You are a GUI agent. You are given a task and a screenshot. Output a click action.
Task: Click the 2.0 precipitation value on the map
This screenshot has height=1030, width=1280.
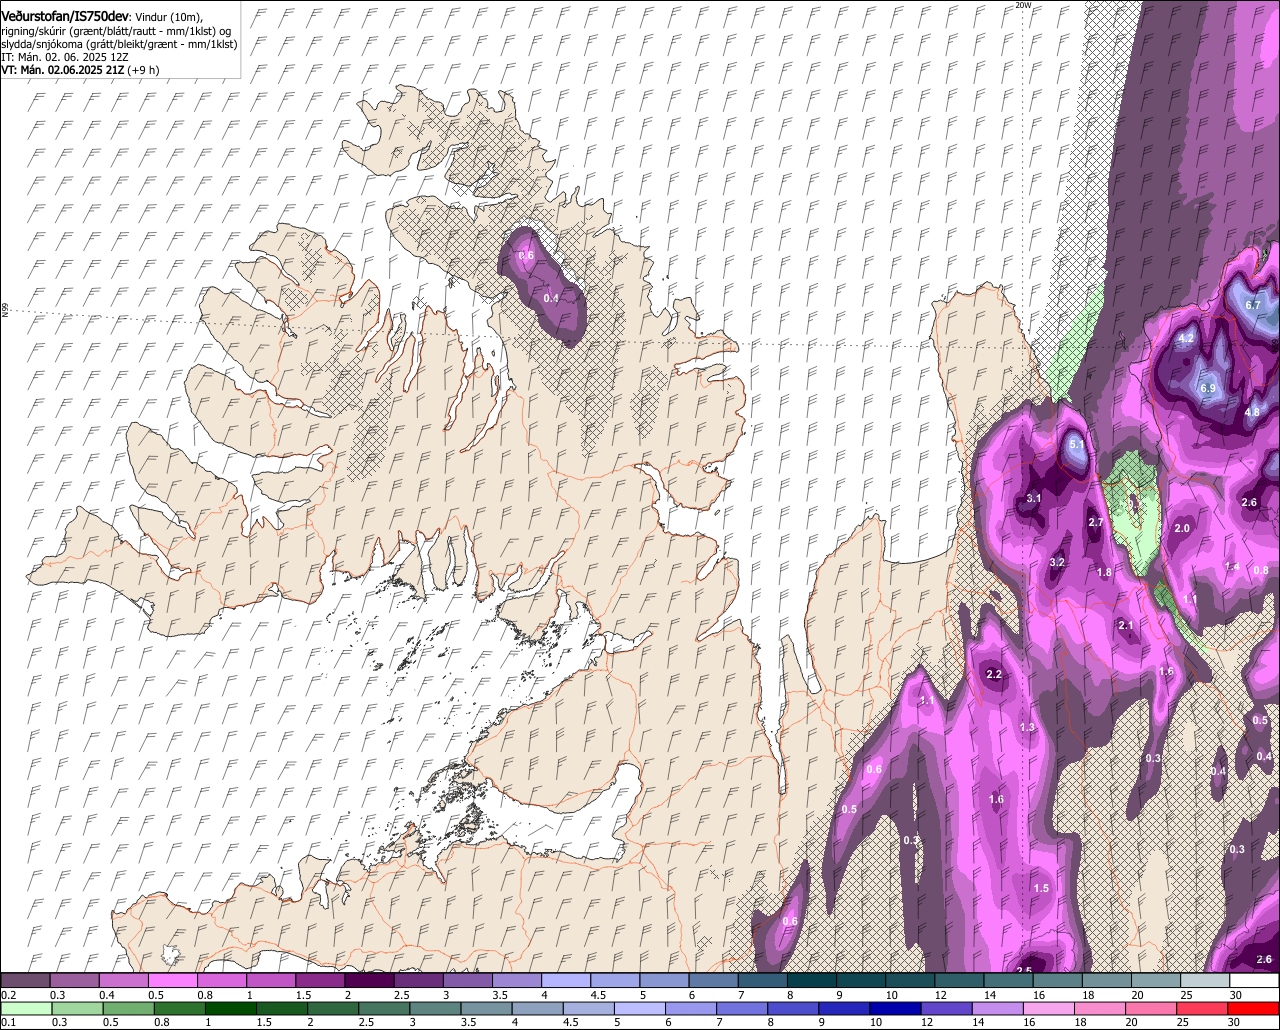pyautogui.click(x=1182, y=528)
